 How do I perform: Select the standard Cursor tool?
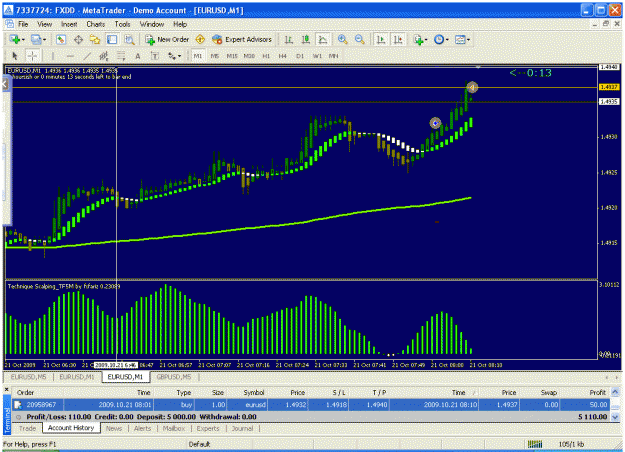click(15, 56)
